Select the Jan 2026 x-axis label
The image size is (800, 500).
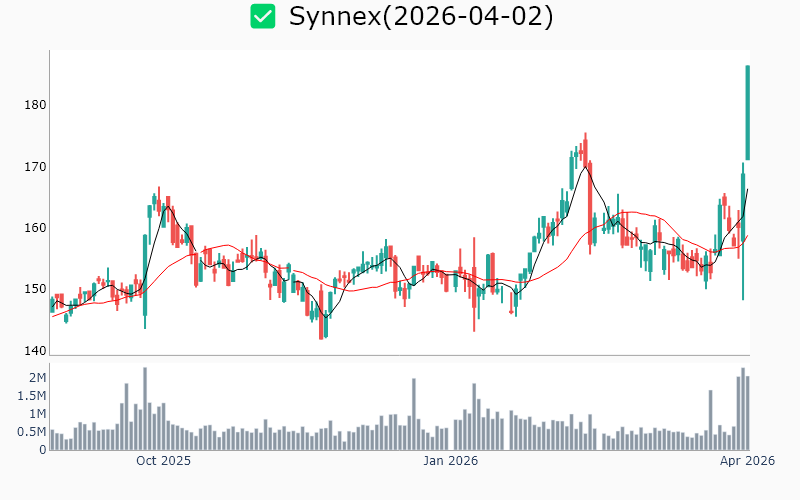450,461
